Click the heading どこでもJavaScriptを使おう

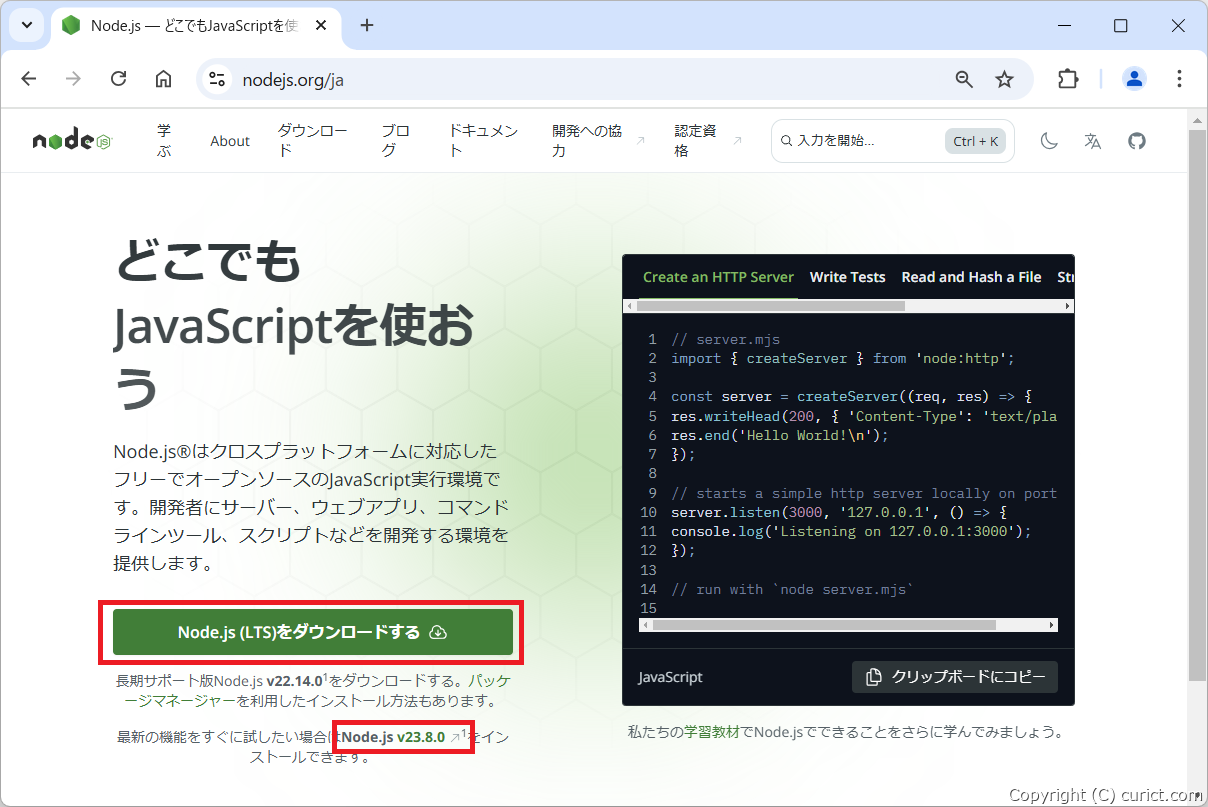point(295,325)
